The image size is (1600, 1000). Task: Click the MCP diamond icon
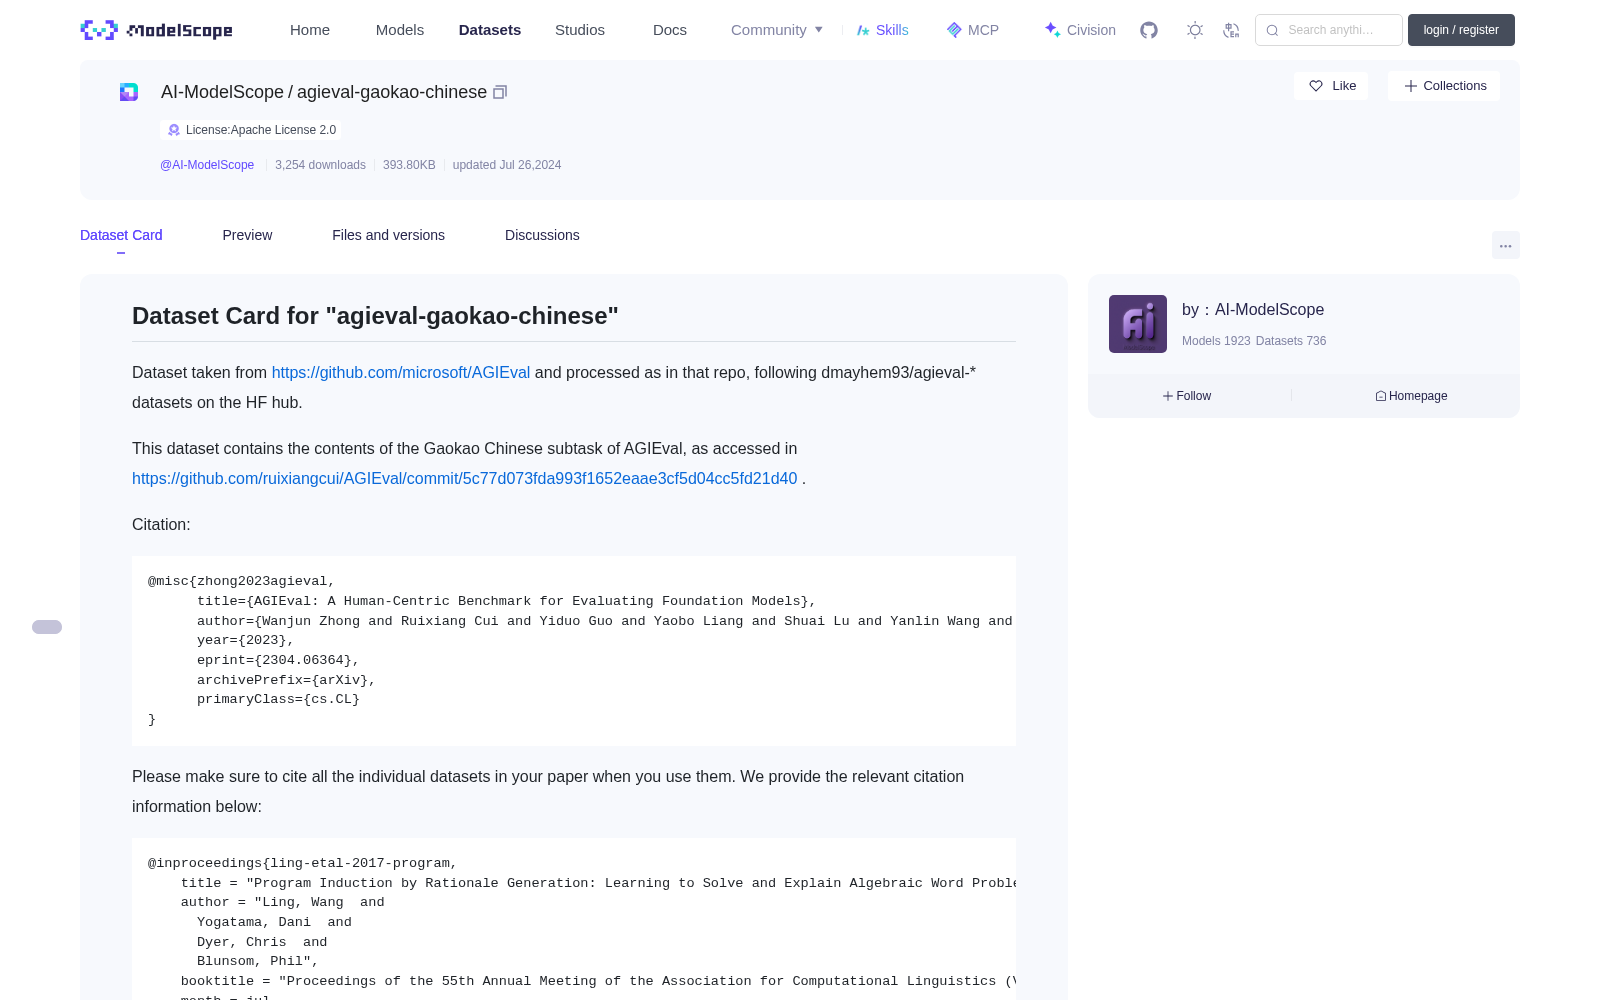coord(954,30)
